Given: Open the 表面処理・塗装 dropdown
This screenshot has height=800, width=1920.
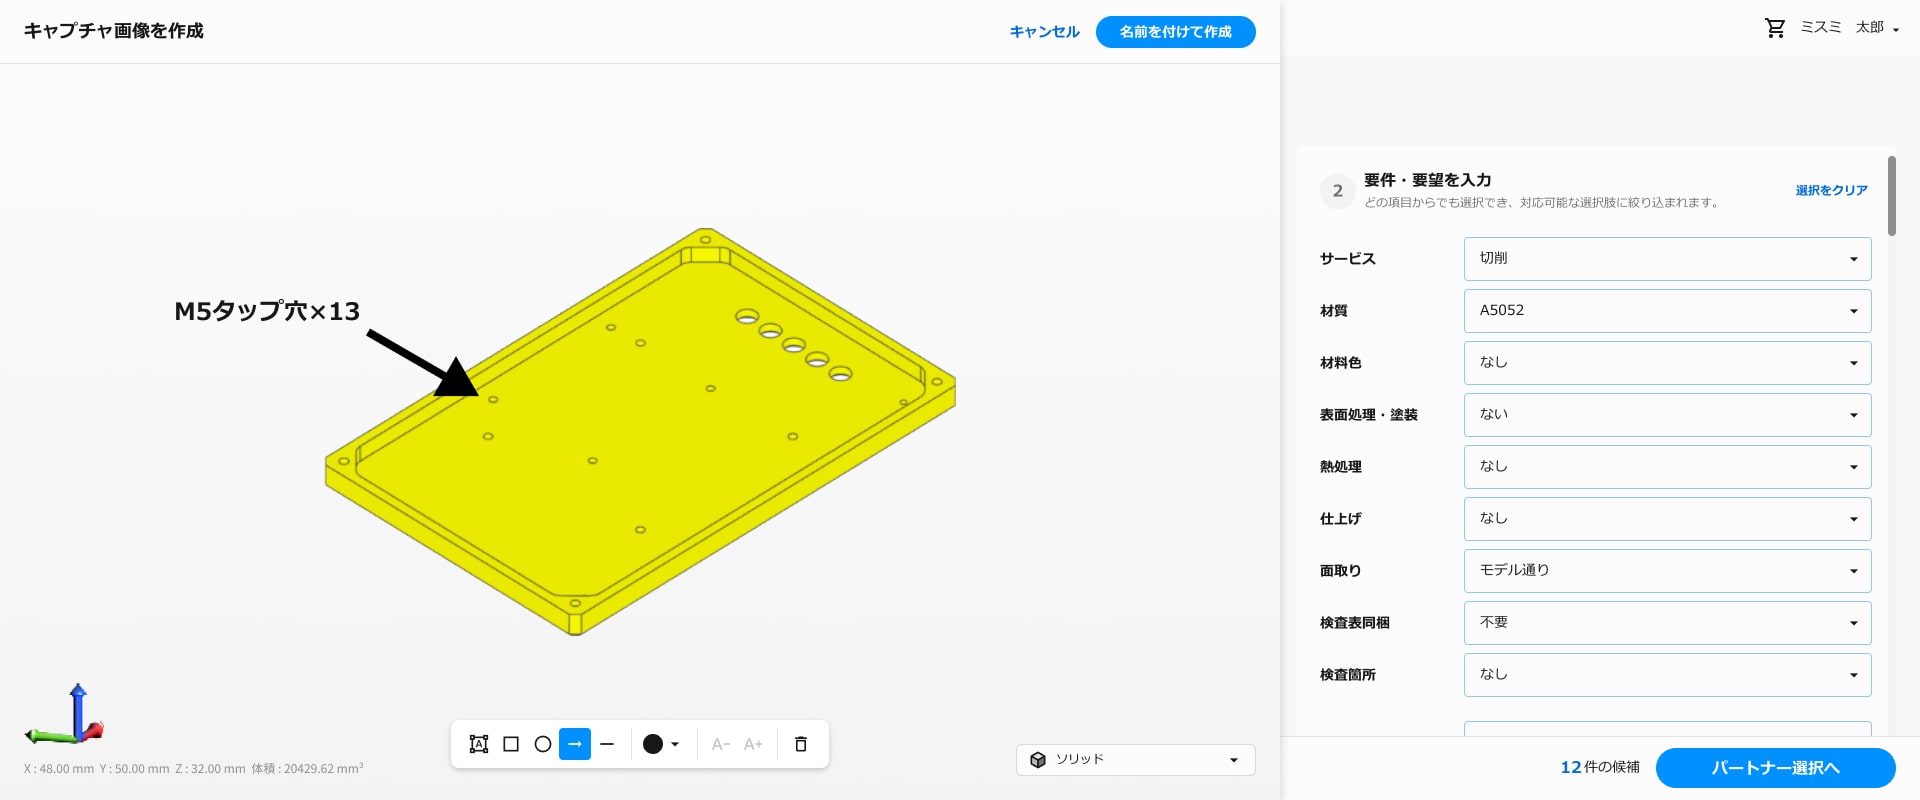Looking at the screenshot, I should (1667, 415).
